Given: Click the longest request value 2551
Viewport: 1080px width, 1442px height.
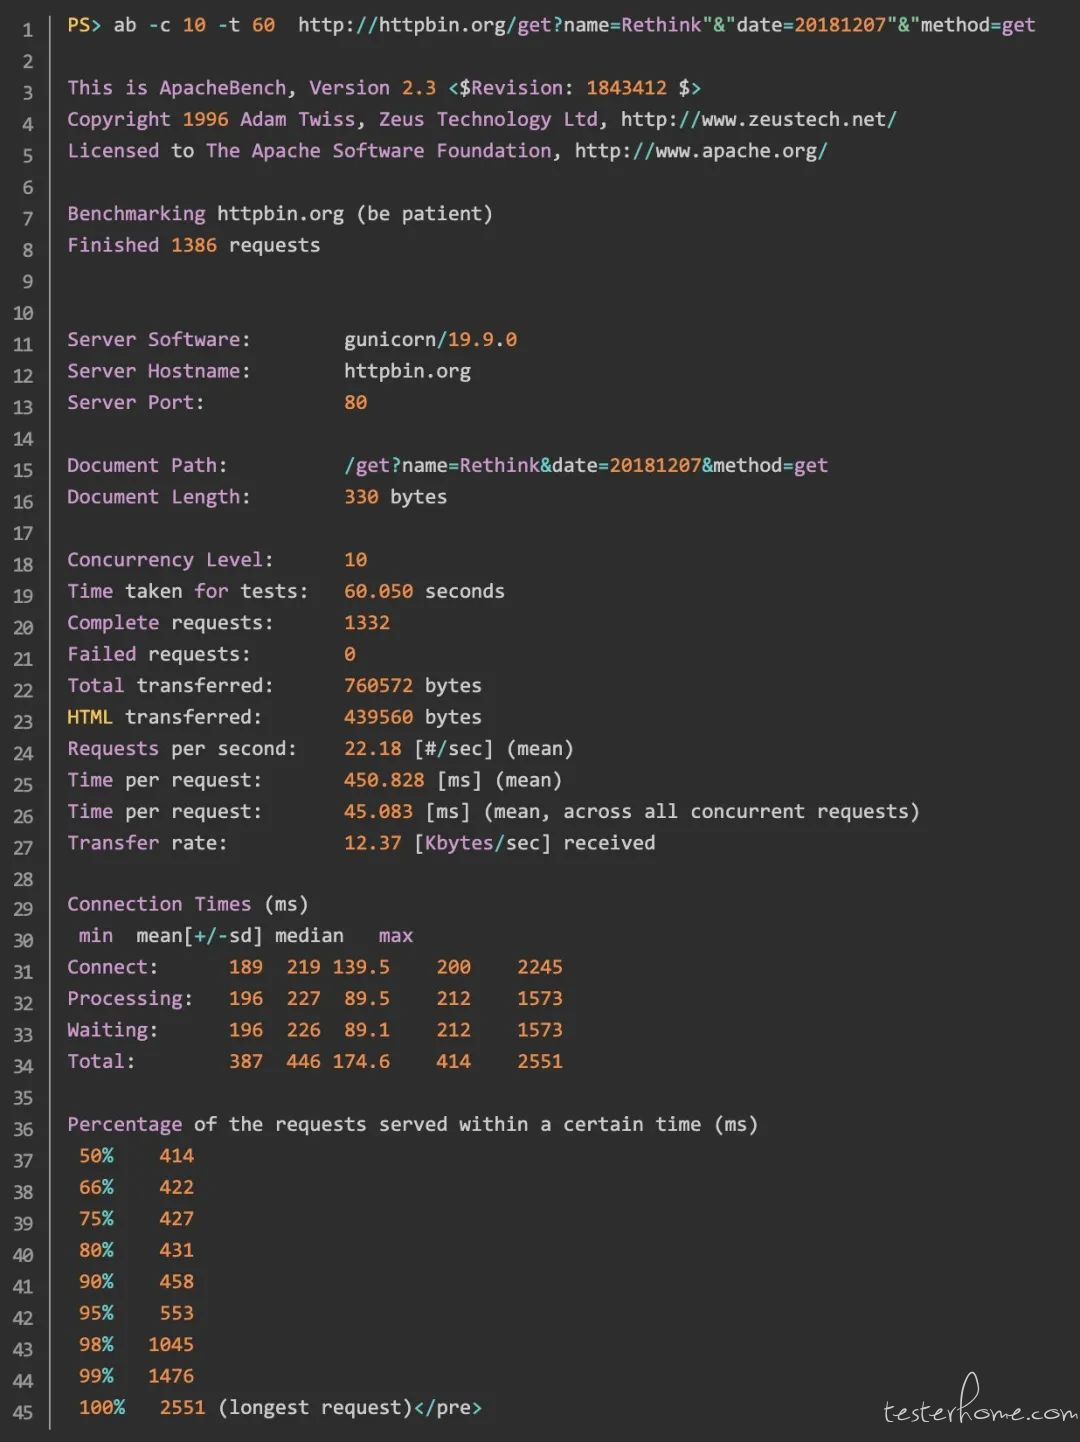Looking at the screenshot, I should click(182, 1407).
